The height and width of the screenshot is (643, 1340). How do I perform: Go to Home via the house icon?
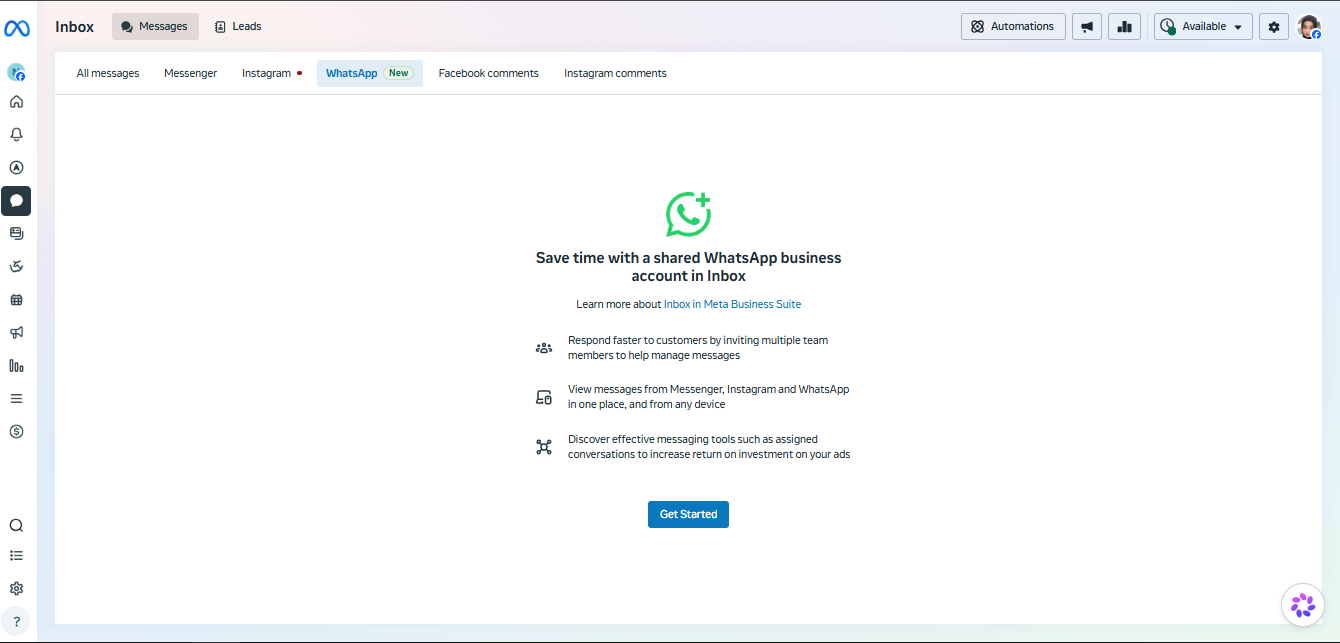(x=16, y=102)
